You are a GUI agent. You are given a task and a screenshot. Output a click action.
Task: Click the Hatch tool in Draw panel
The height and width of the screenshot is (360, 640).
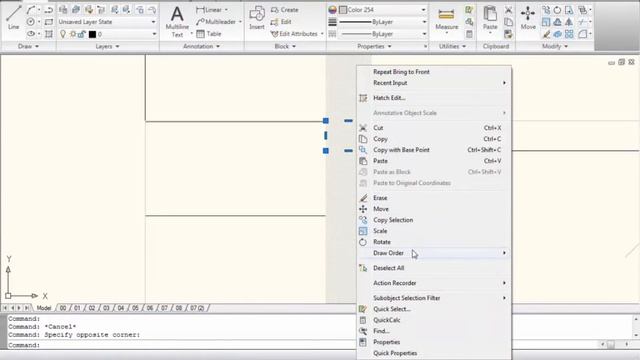[x=49, y=34]
